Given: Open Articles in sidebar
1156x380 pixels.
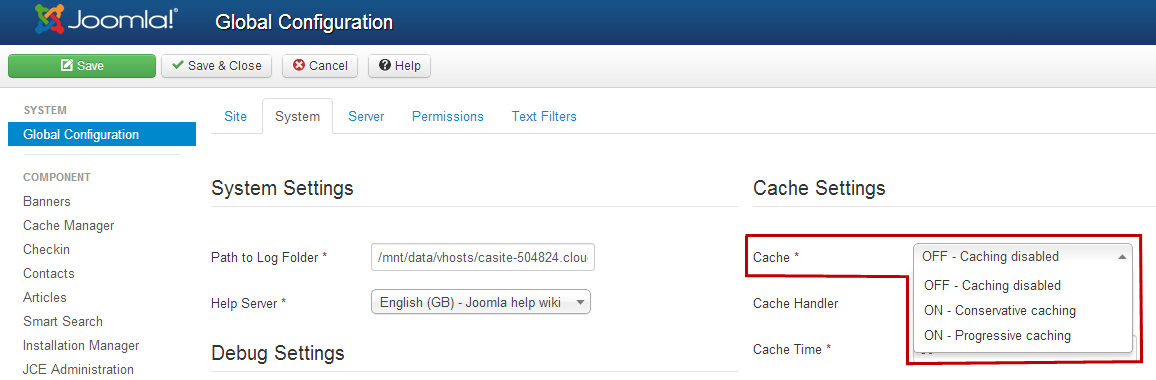Looking at the screenshot, I should 44,297.
